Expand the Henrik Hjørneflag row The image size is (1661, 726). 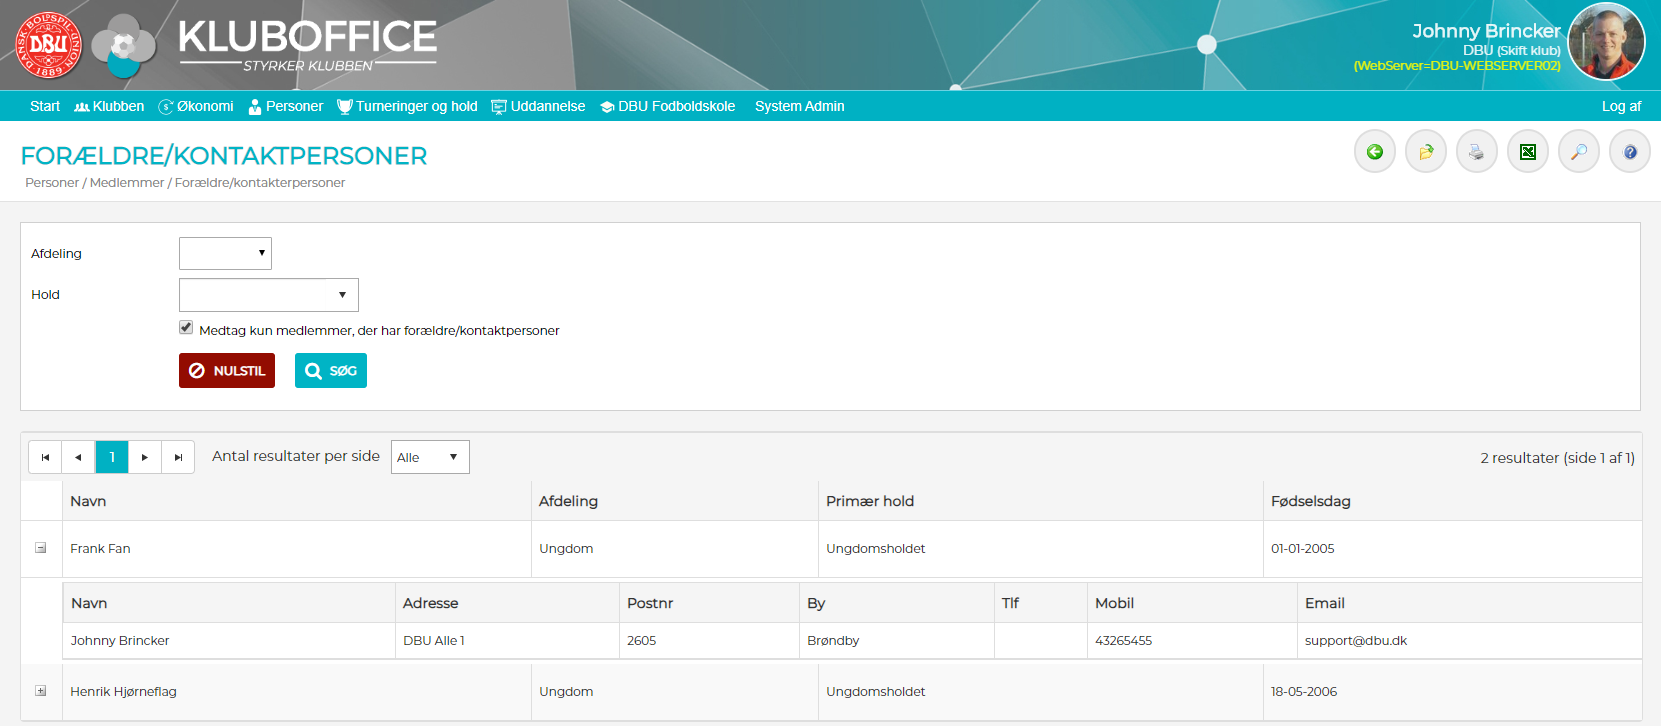pyautogui.click(x=41, y=691)
